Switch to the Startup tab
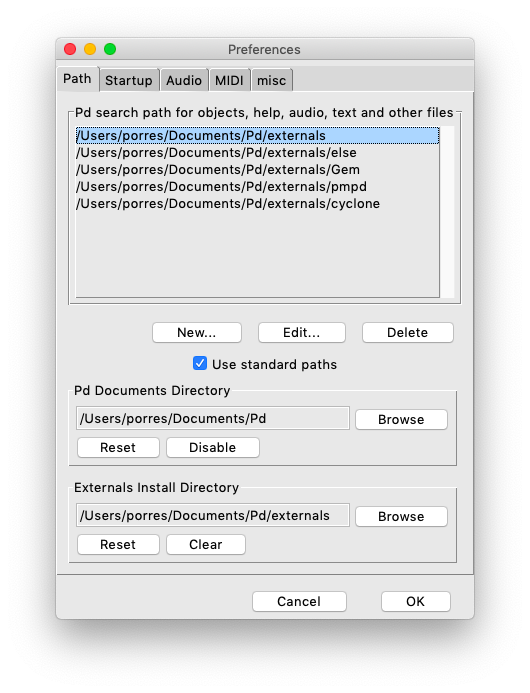 129,80
